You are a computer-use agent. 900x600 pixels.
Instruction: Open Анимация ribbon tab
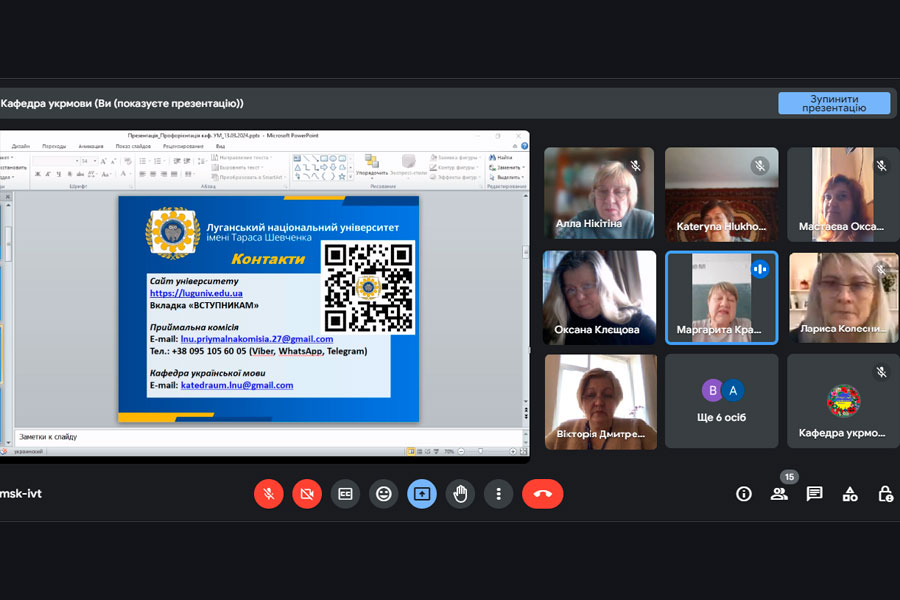tap(91, 146)
